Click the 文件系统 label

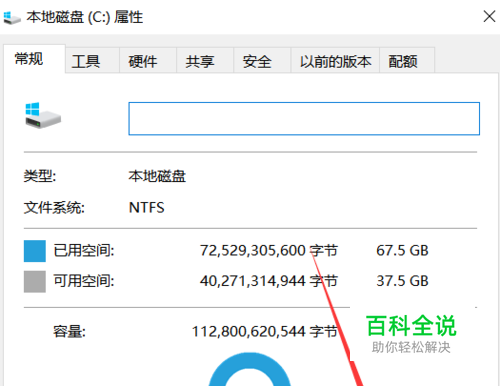pos(54,208)
